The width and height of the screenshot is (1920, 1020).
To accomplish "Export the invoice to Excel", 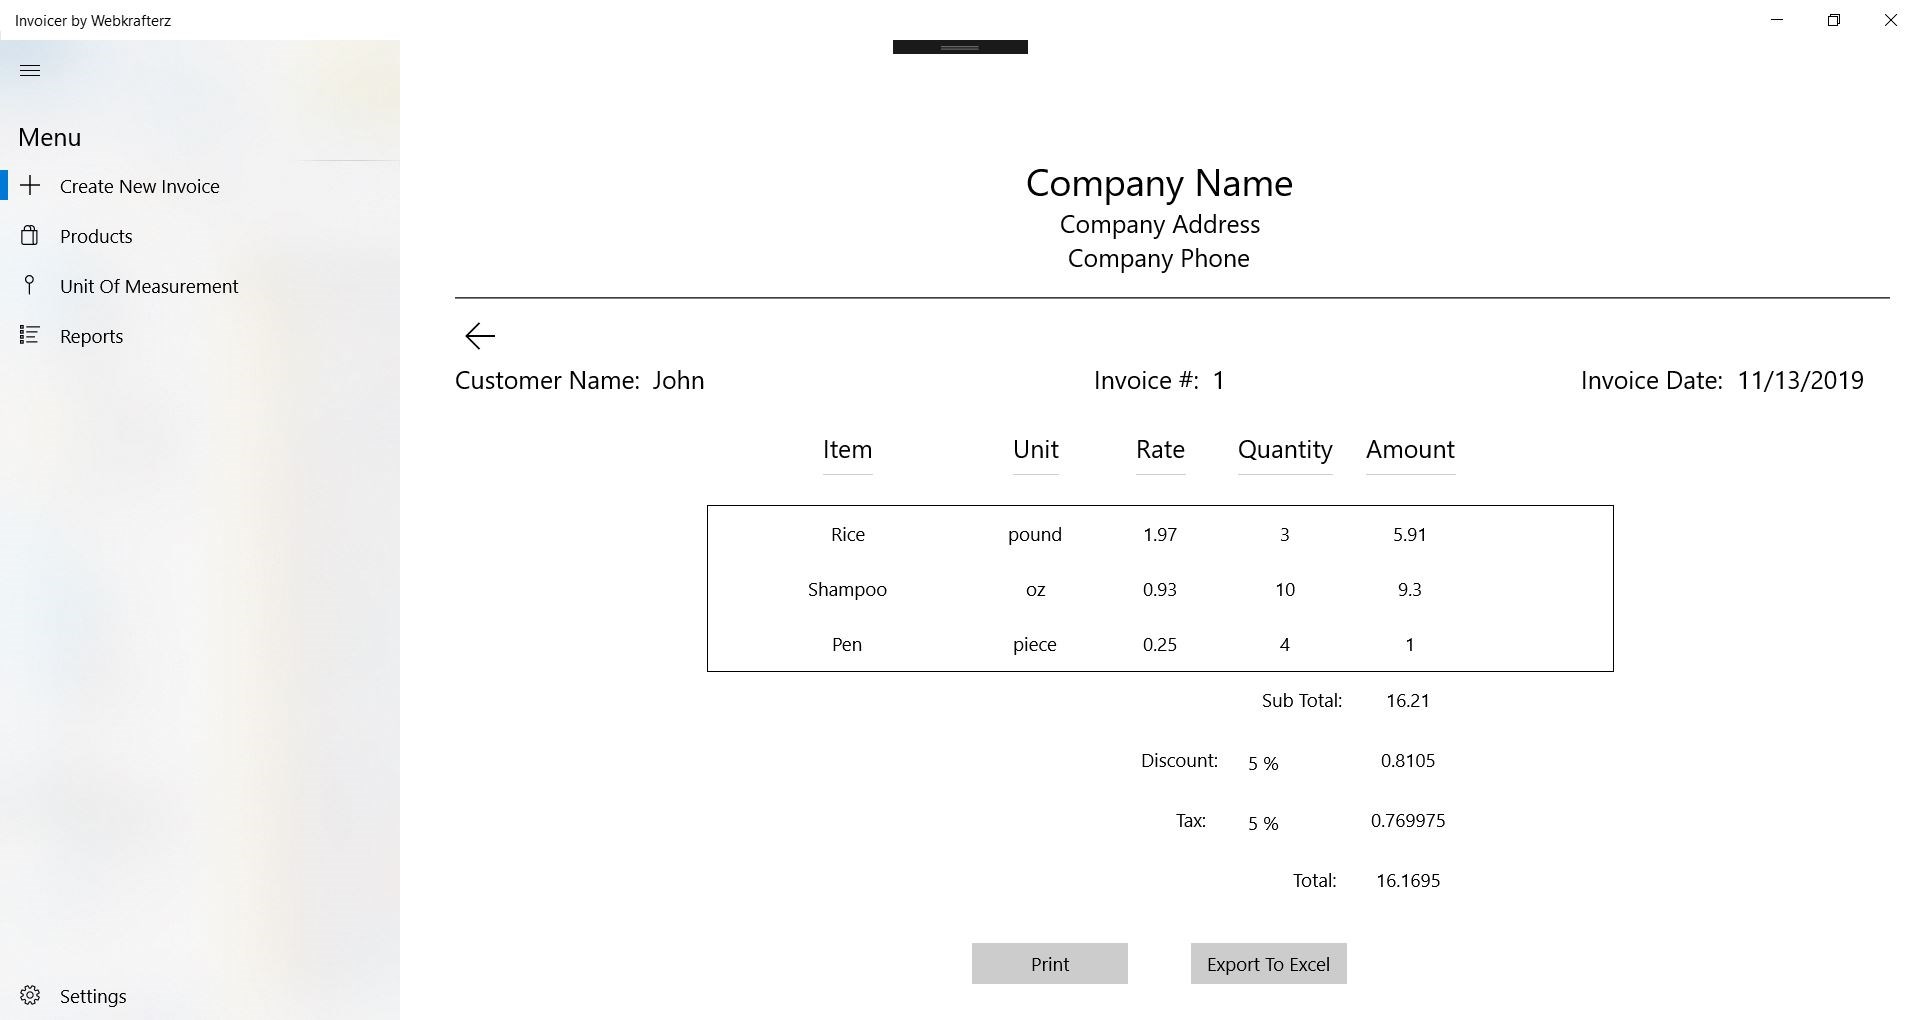I will tap(1268, 964).
